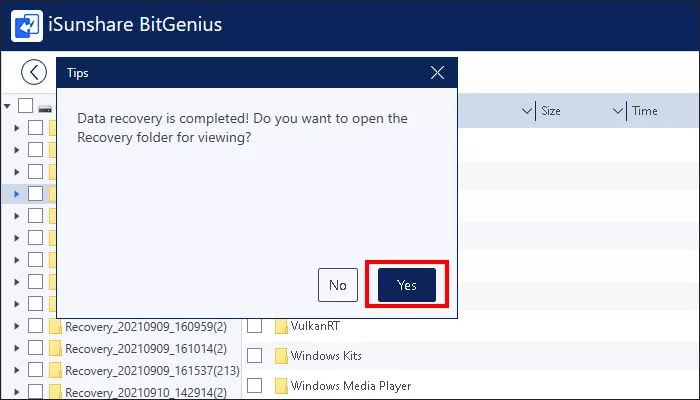Expand the Recovery_20210909_161537(213) tree node
This screenshot has width=700, height=400.
click(17, 370)
